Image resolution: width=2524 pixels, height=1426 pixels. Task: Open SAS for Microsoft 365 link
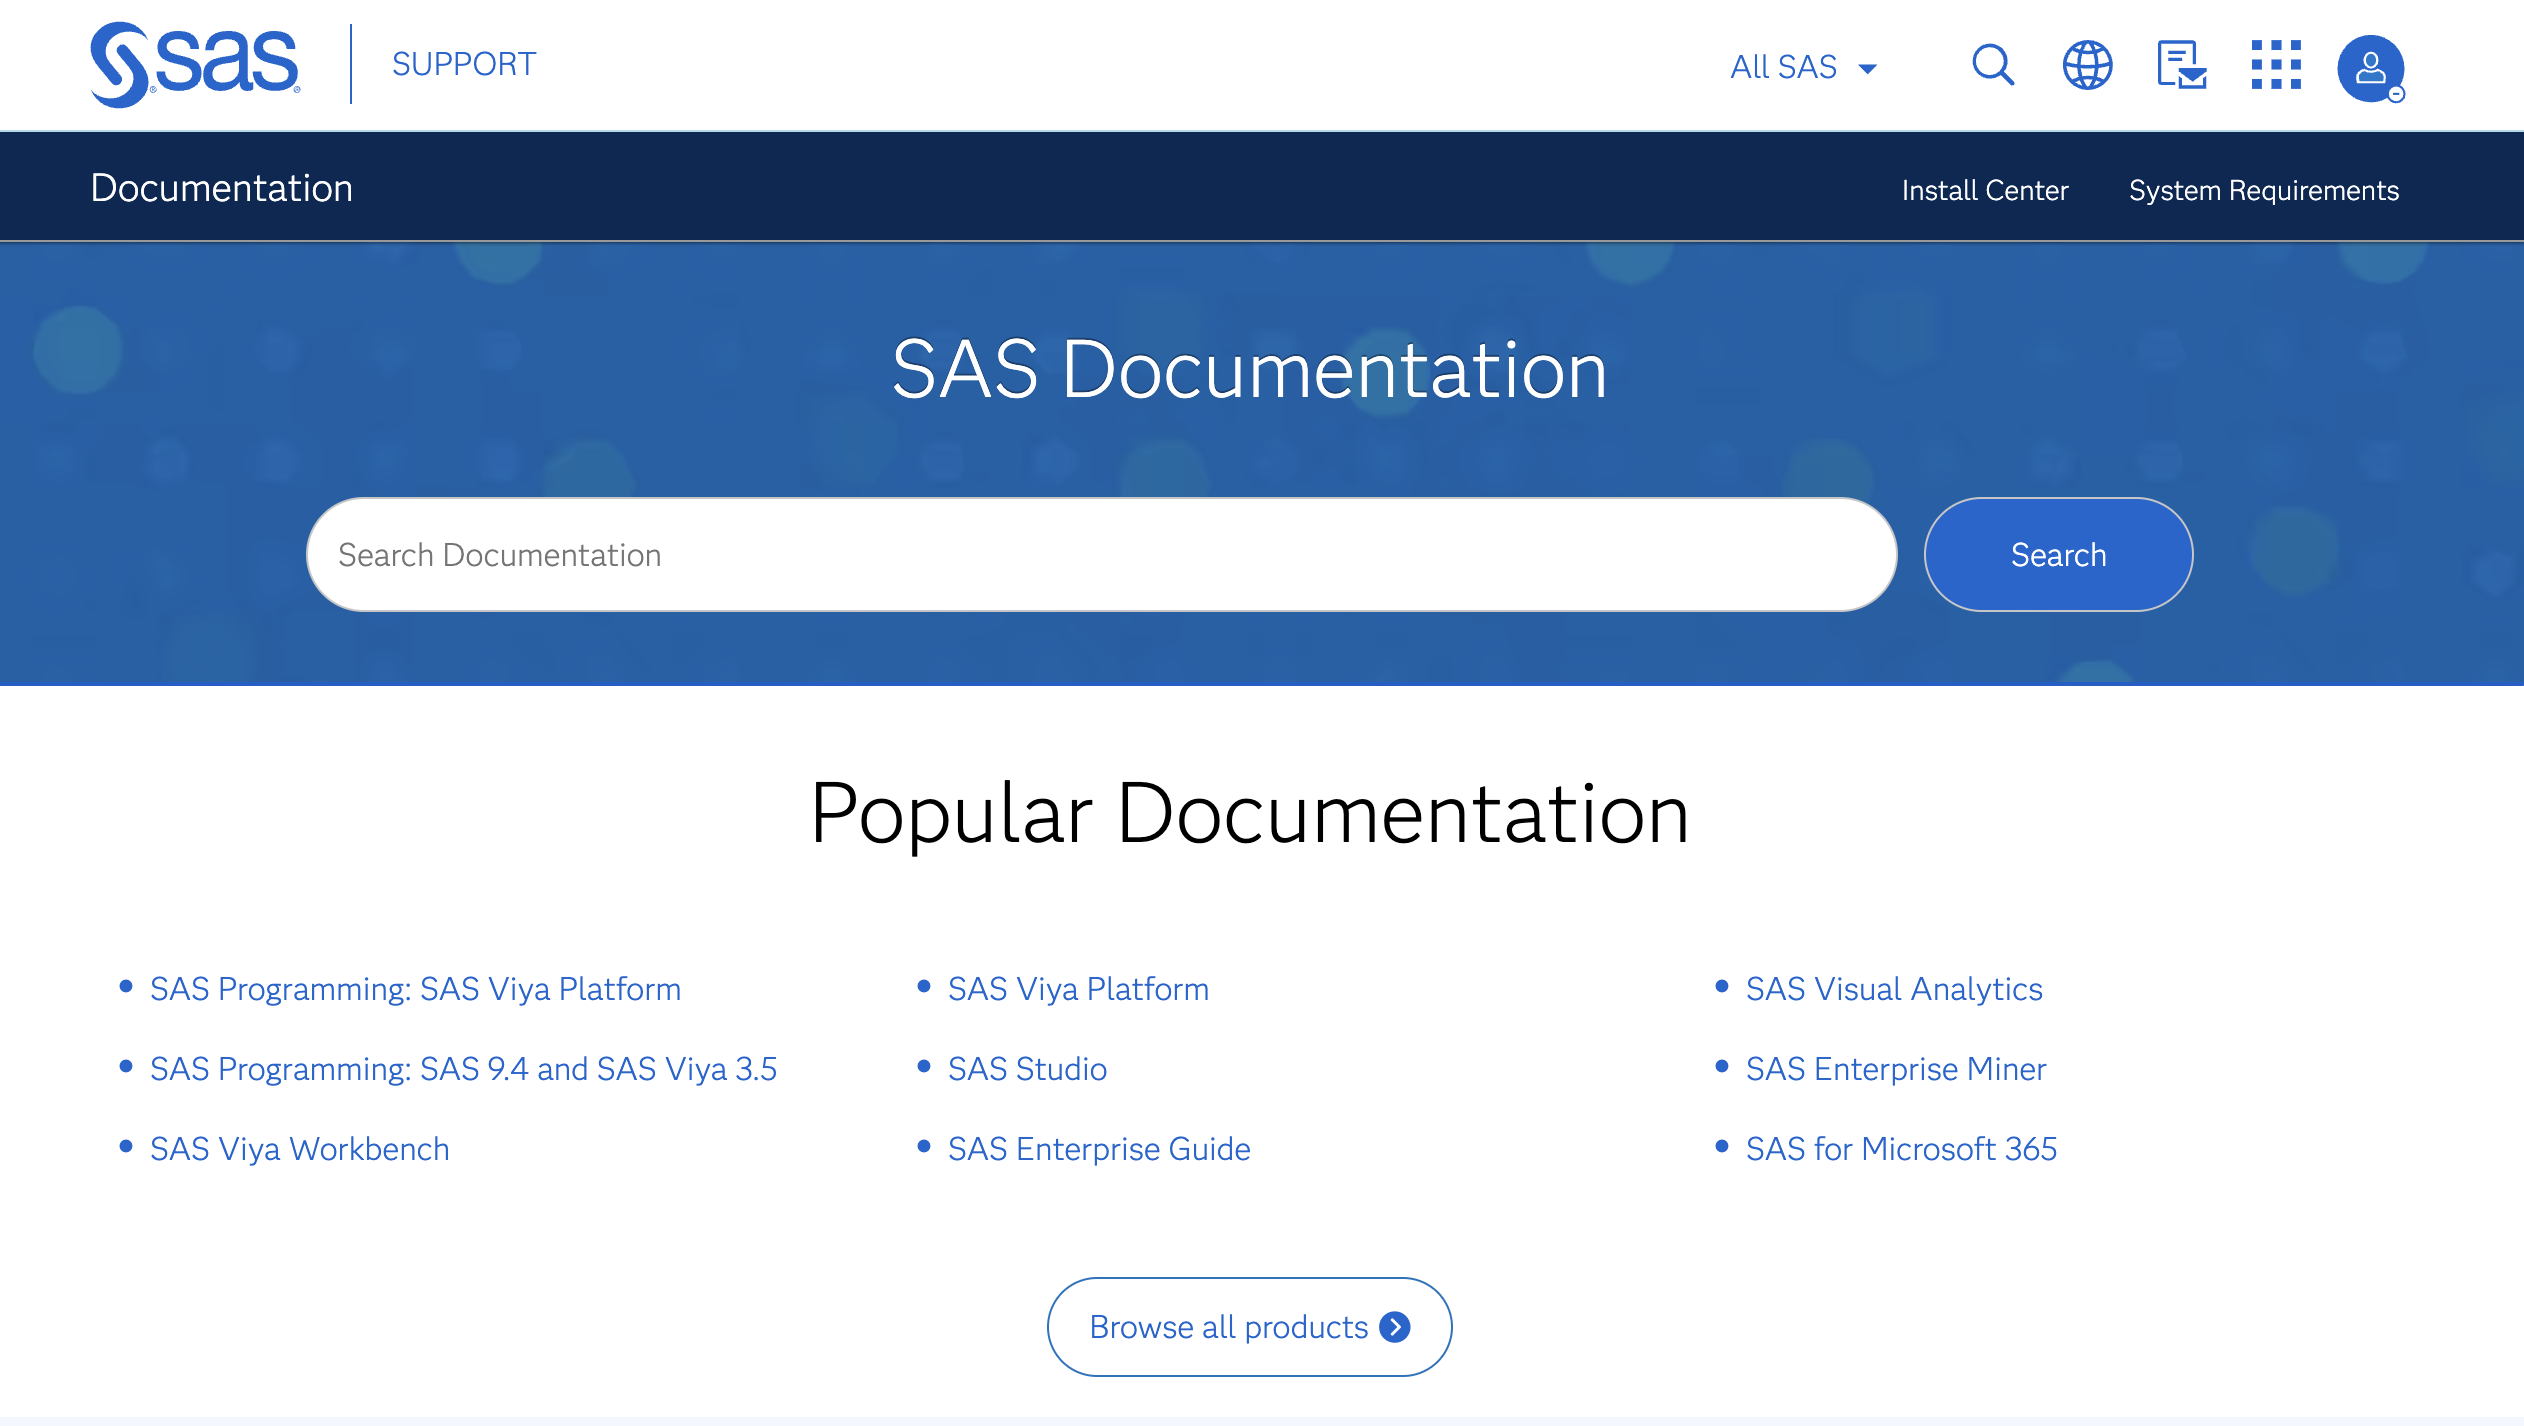pyautogui.click(x=1901, y=1148)
